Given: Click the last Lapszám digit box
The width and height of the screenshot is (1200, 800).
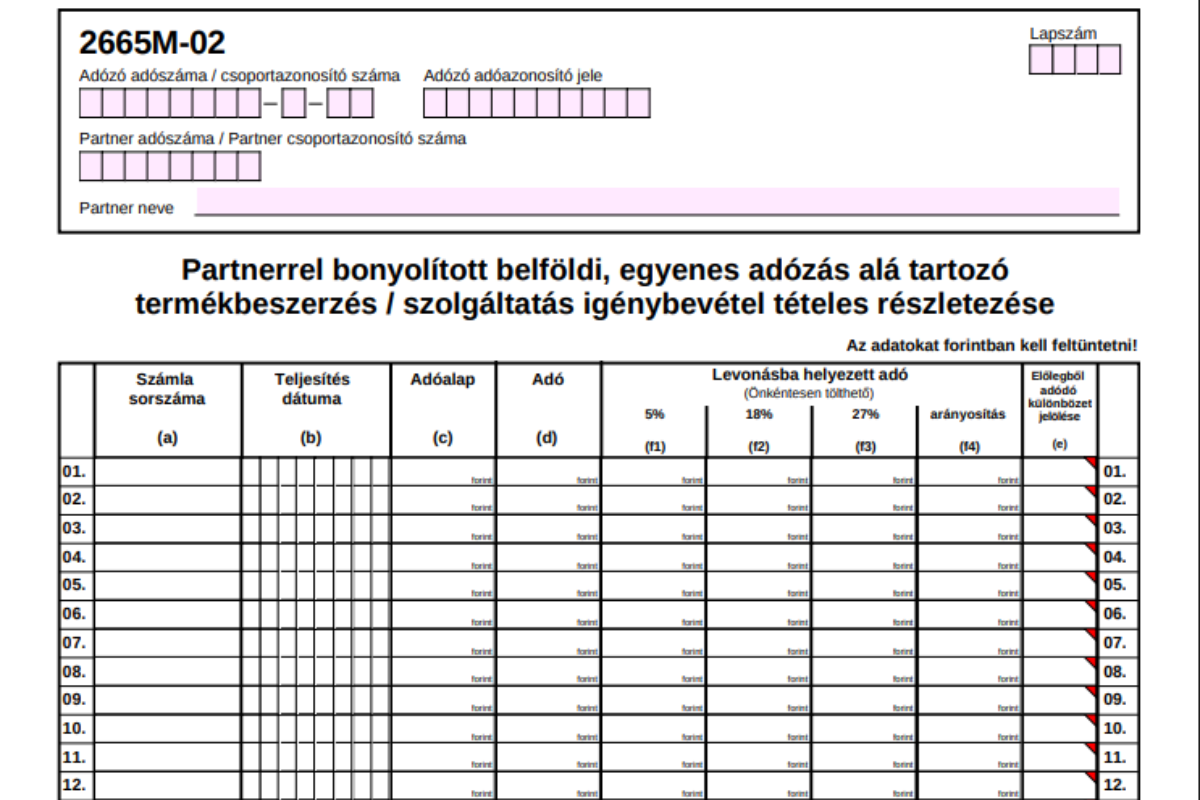Looking at the screenshot, I should coord(1109,60).
